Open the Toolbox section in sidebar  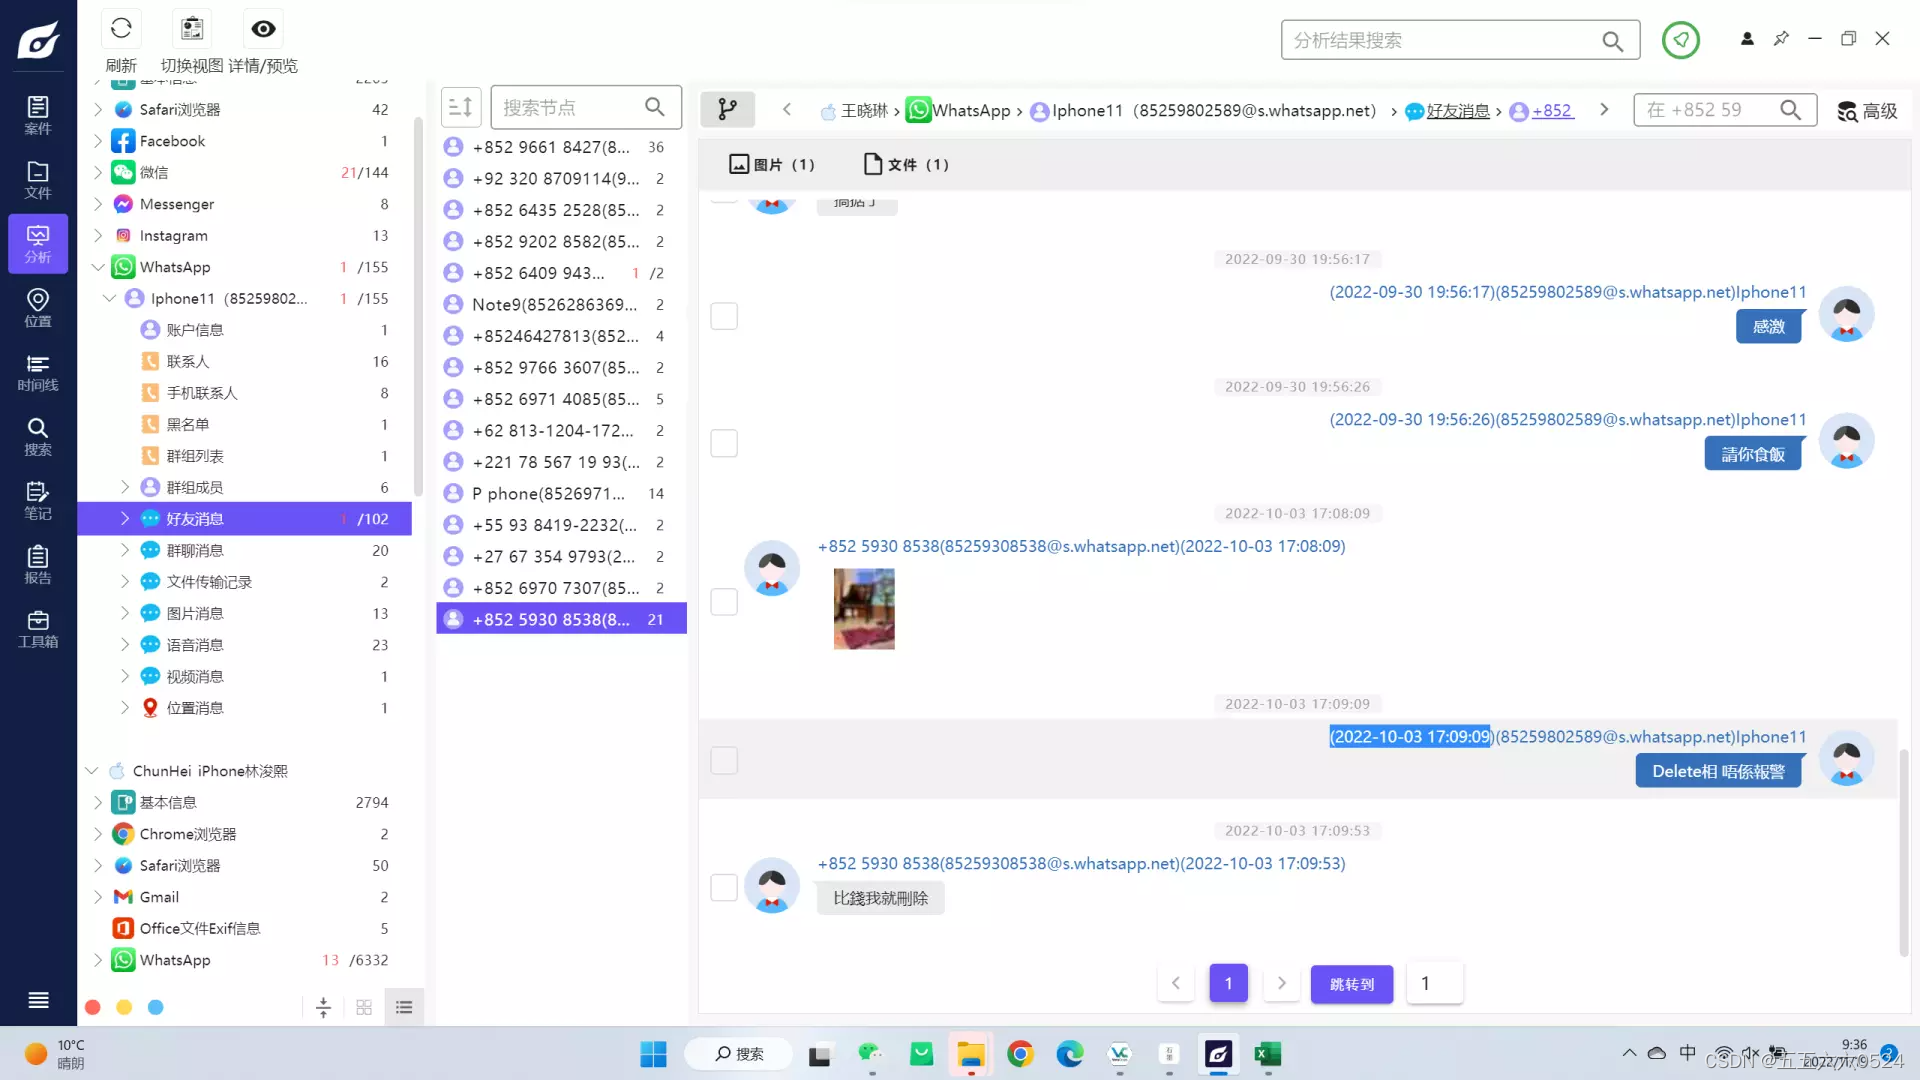(38, 629)
